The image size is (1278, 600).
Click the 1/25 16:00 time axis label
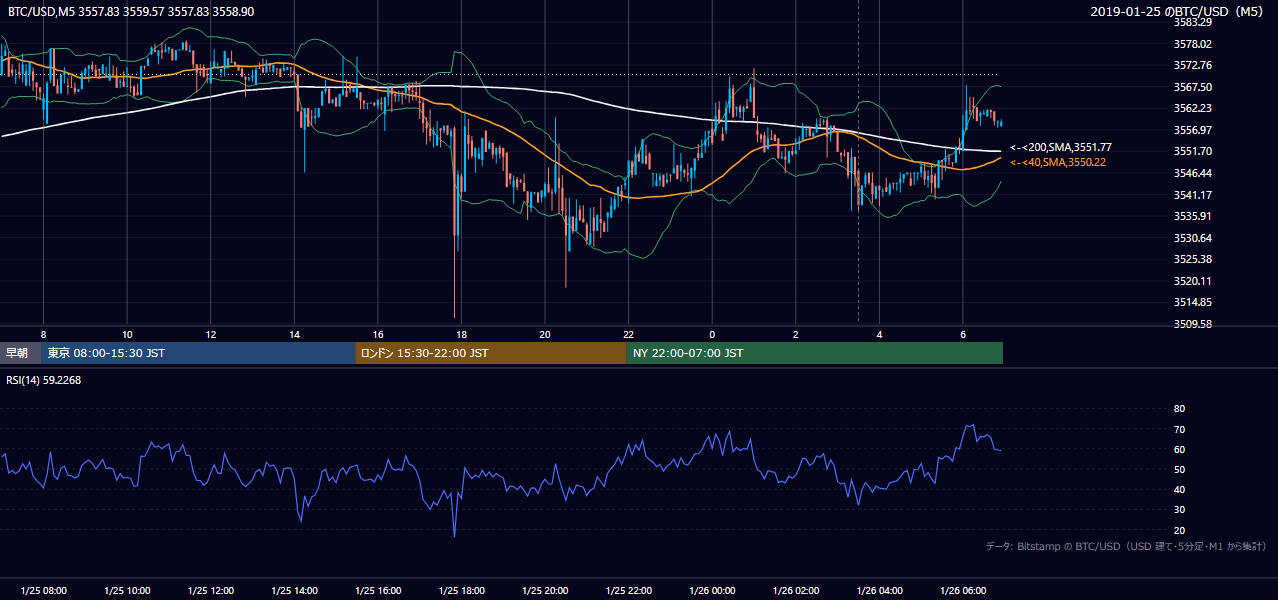(378, 591)
